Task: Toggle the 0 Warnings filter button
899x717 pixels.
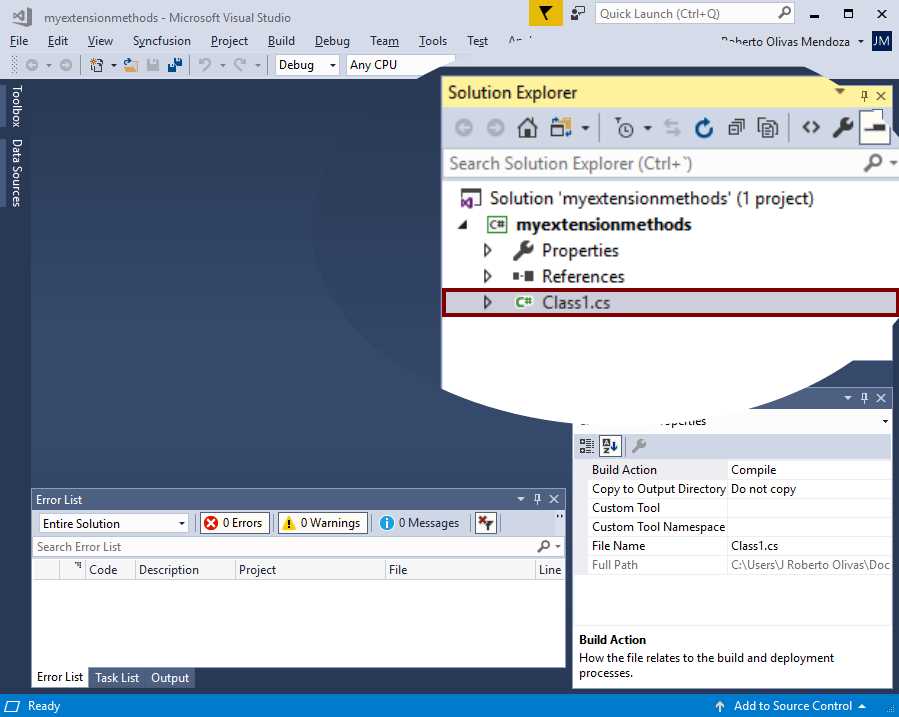Action: click(x=322, y=522)
